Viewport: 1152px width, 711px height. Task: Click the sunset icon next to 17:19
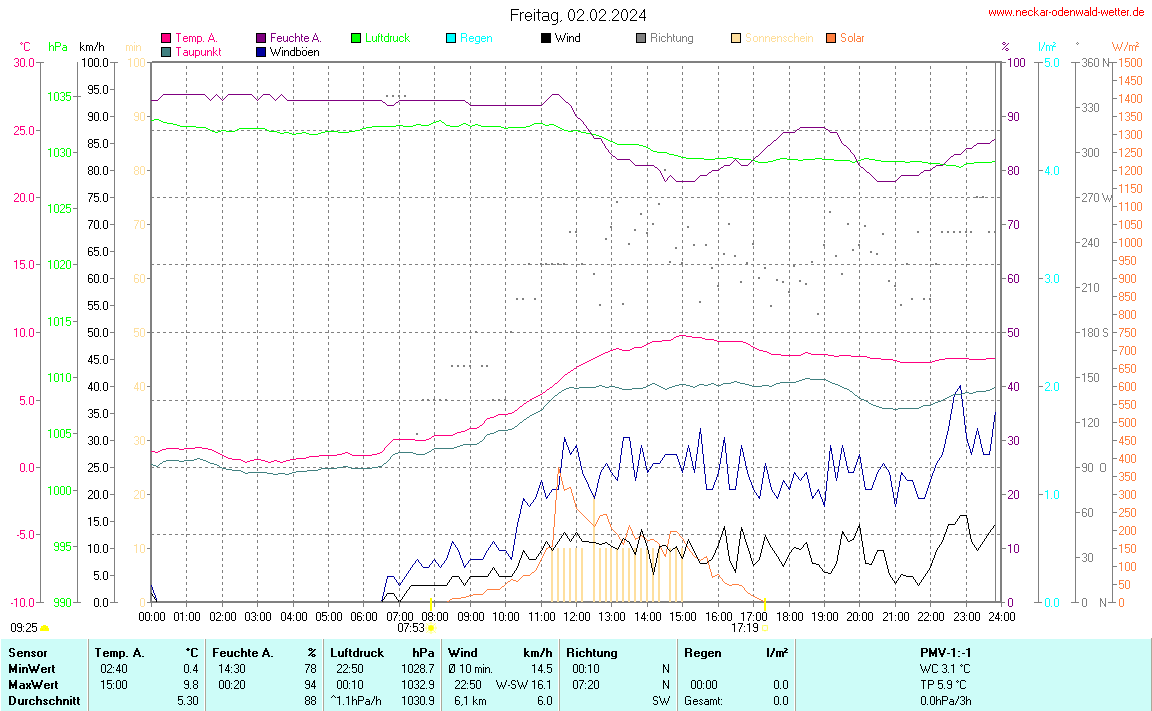click(765, 628)
